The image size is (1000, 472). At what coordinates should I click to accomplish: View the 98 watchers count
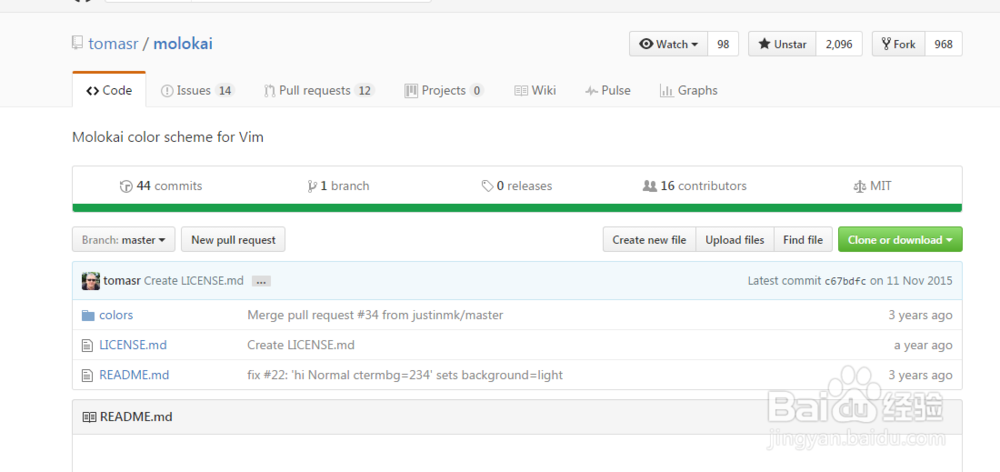pos(723,44)
